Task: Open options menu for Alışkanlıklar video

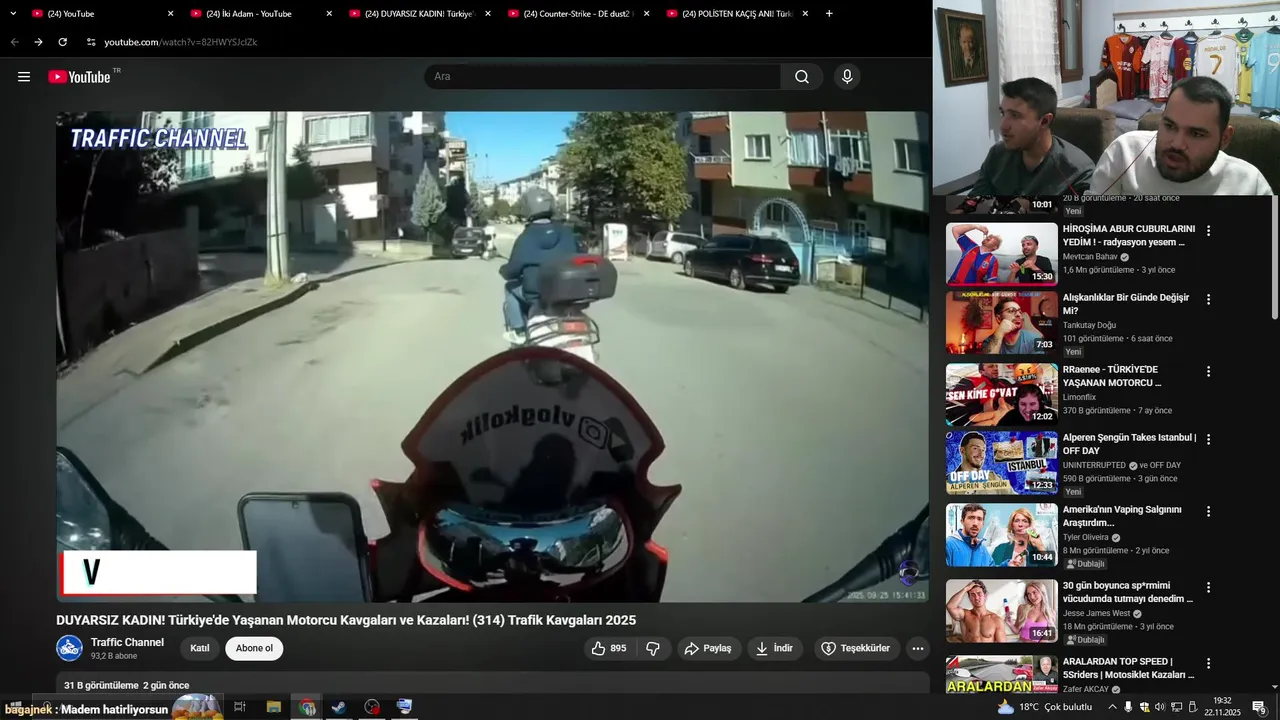Action: [1208, 299]
